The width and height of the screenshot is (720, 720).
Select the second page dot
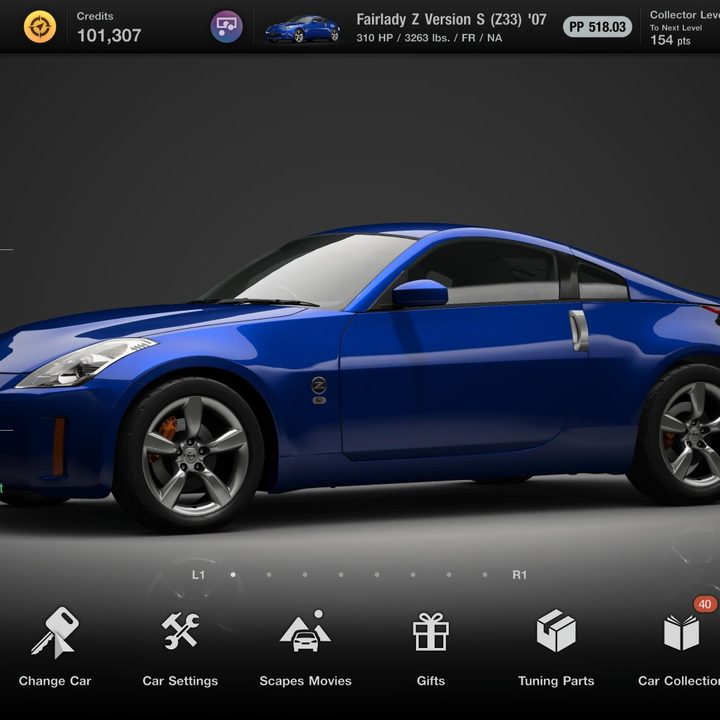(x=269, y=574)
